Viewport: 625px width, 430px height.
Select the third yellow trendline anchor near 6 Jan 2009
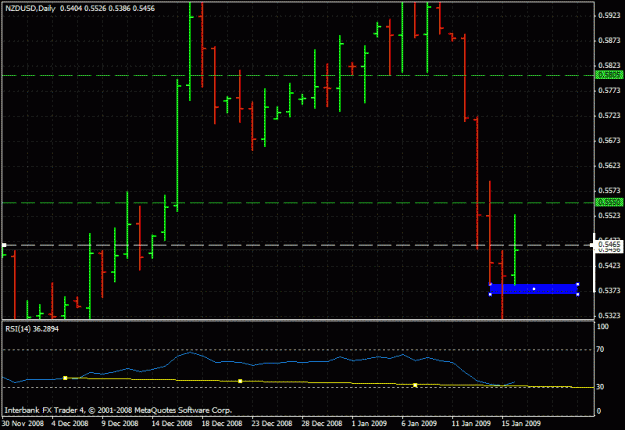pos(415,385)
